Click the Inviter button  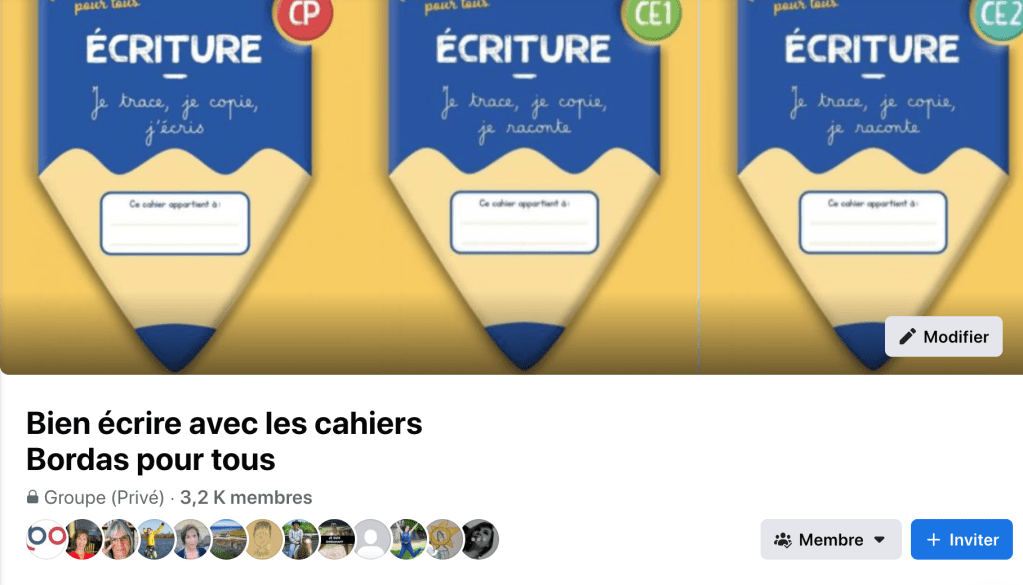pyautogui.click(x=962, y=539)
